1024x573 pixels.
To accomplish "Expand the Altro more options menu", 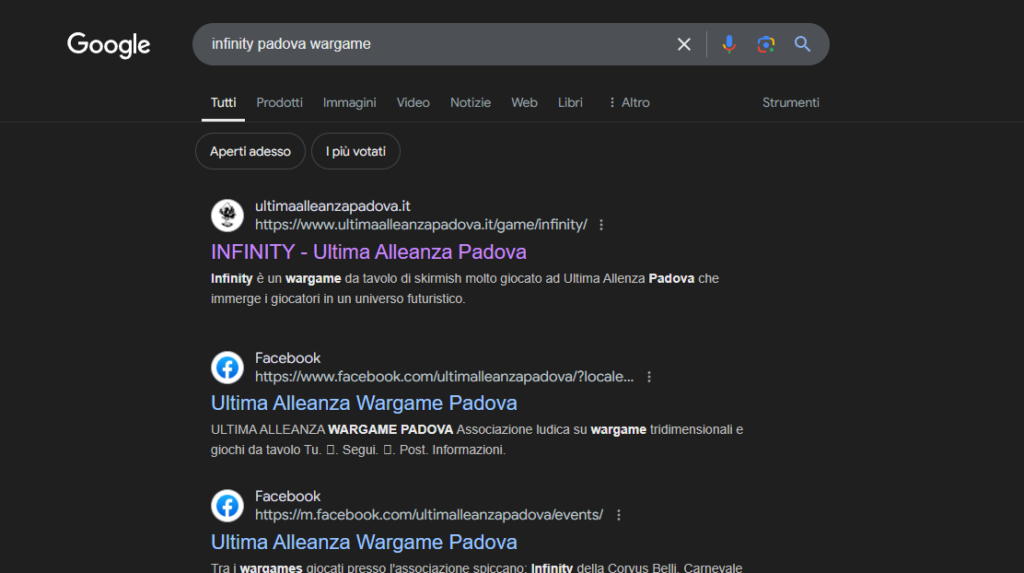I will [x=629, y=103].
